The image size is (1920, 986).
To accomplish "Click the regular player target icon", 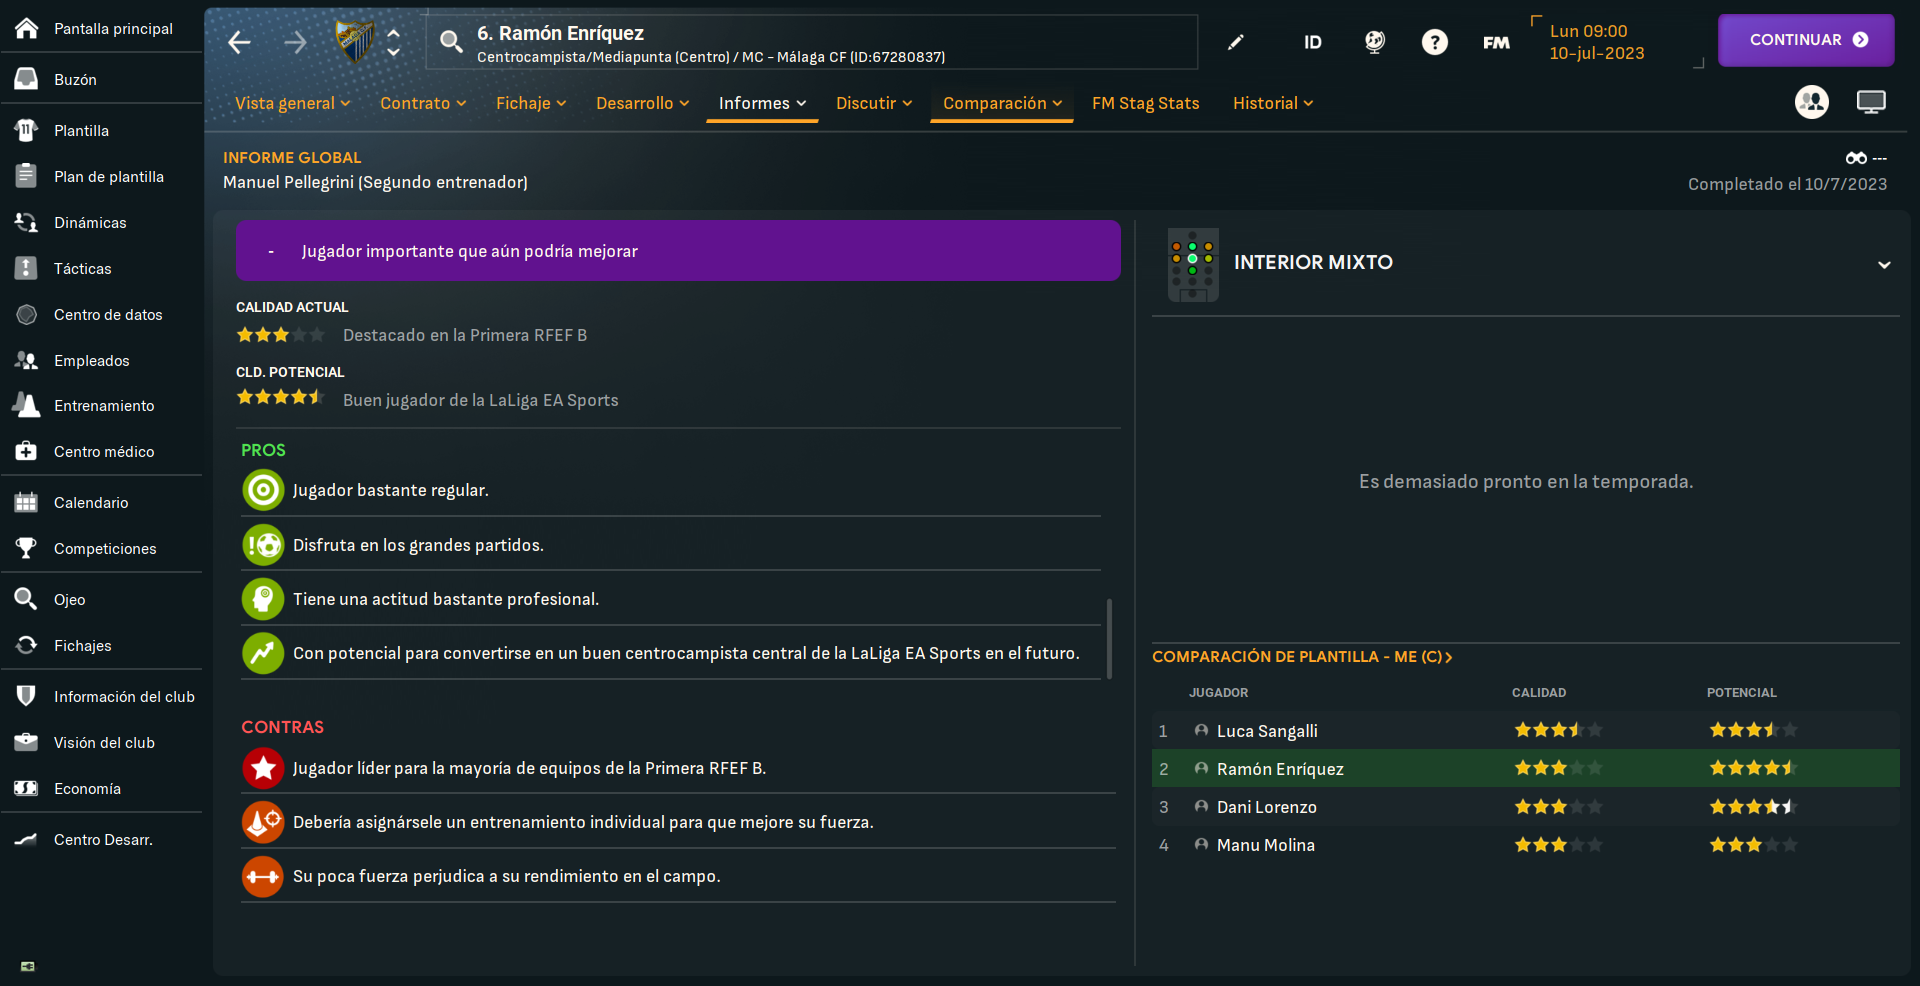I will (263, 490).
